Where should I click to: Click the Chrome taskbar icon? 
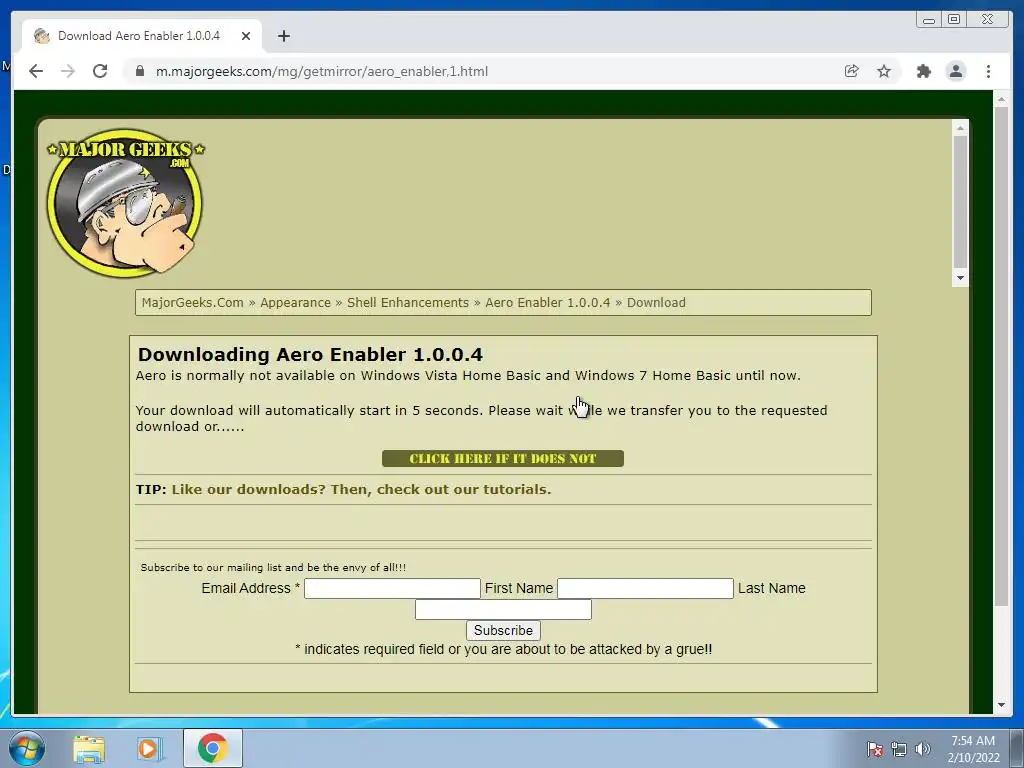point(212,748)
